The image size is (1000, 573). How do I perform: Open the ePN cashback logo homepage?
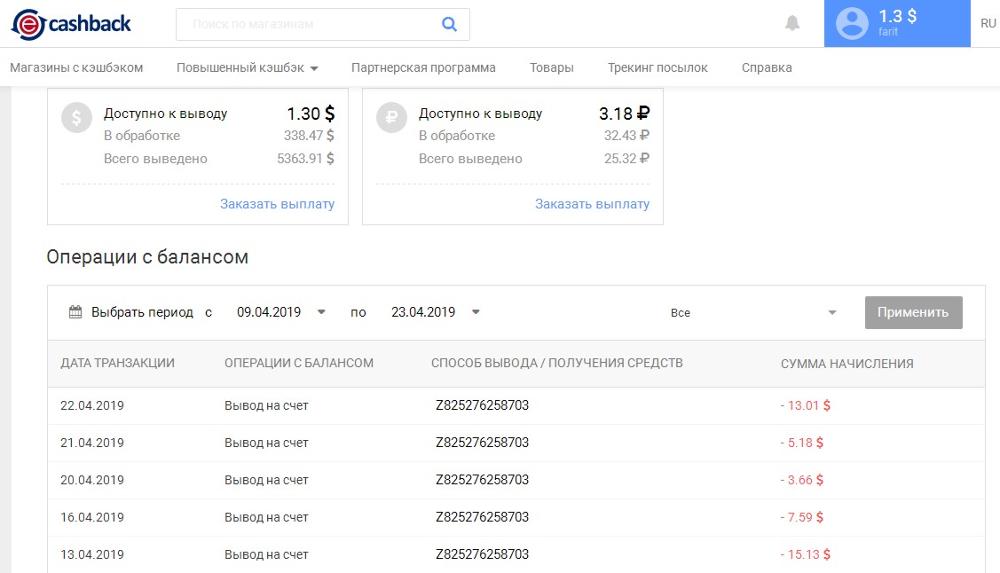tap(71, 24)
